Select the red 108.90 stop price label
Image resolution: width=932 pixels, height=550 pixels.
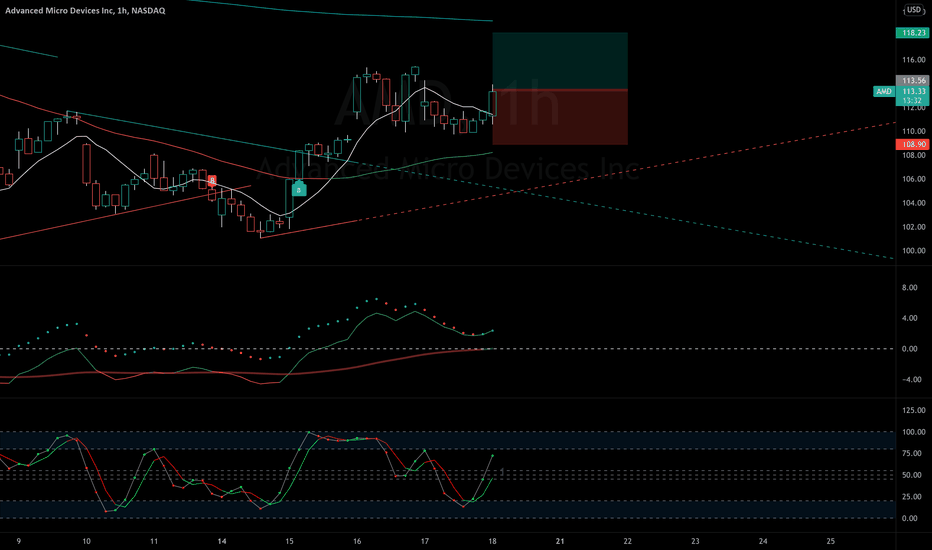pyautogui.click(x=913, y=144)
